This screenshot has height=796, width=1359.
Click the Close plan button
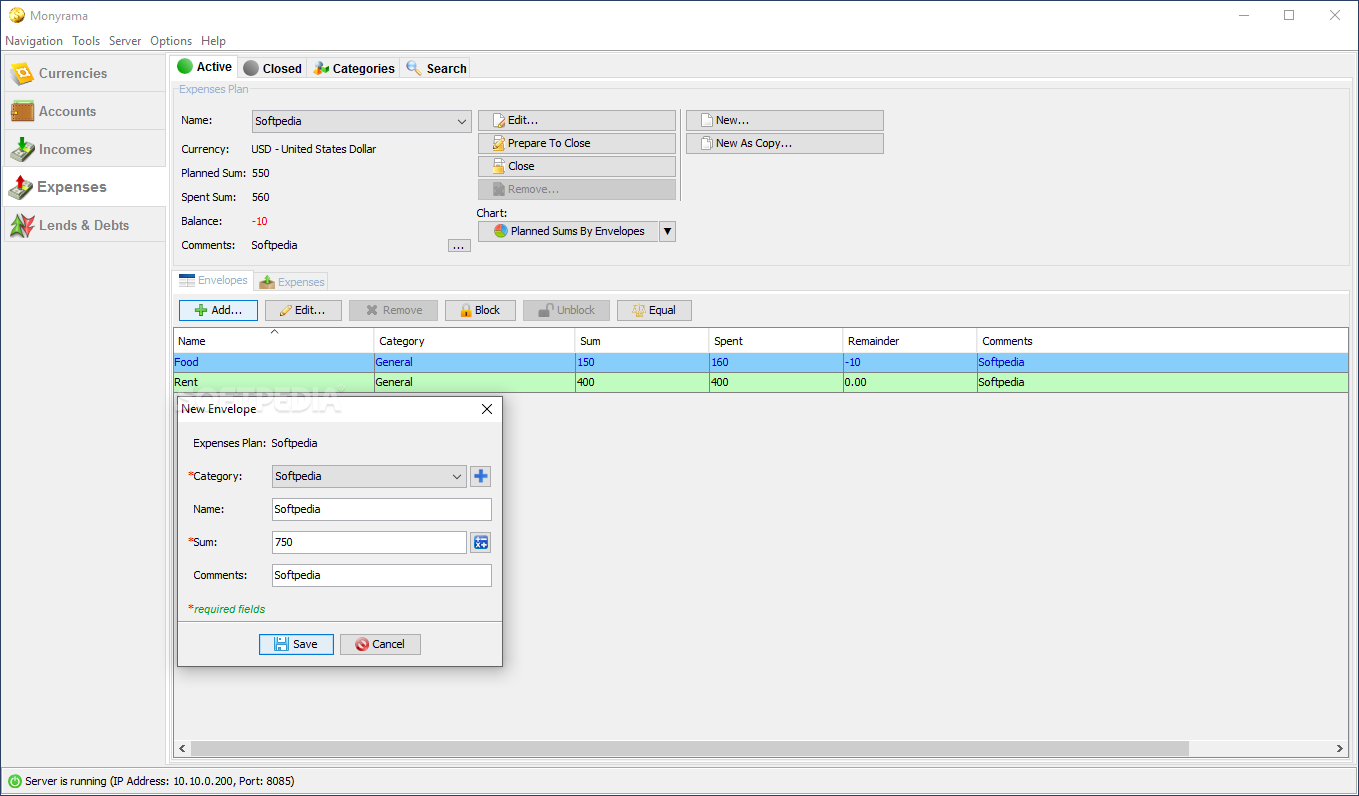coord(577,166)
